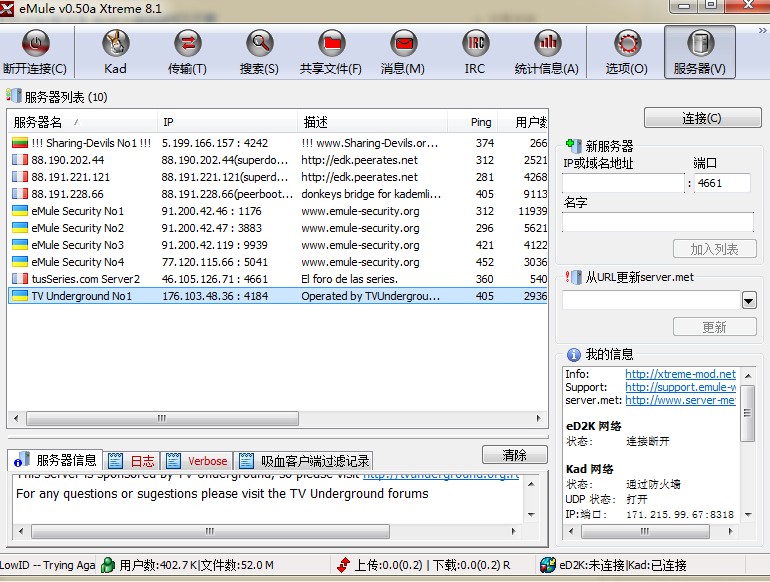Image resolution: width=770 pixels, height=582 pixels.
Task: Open the xtreme-mod.net info link
Action: pos(680,374)
